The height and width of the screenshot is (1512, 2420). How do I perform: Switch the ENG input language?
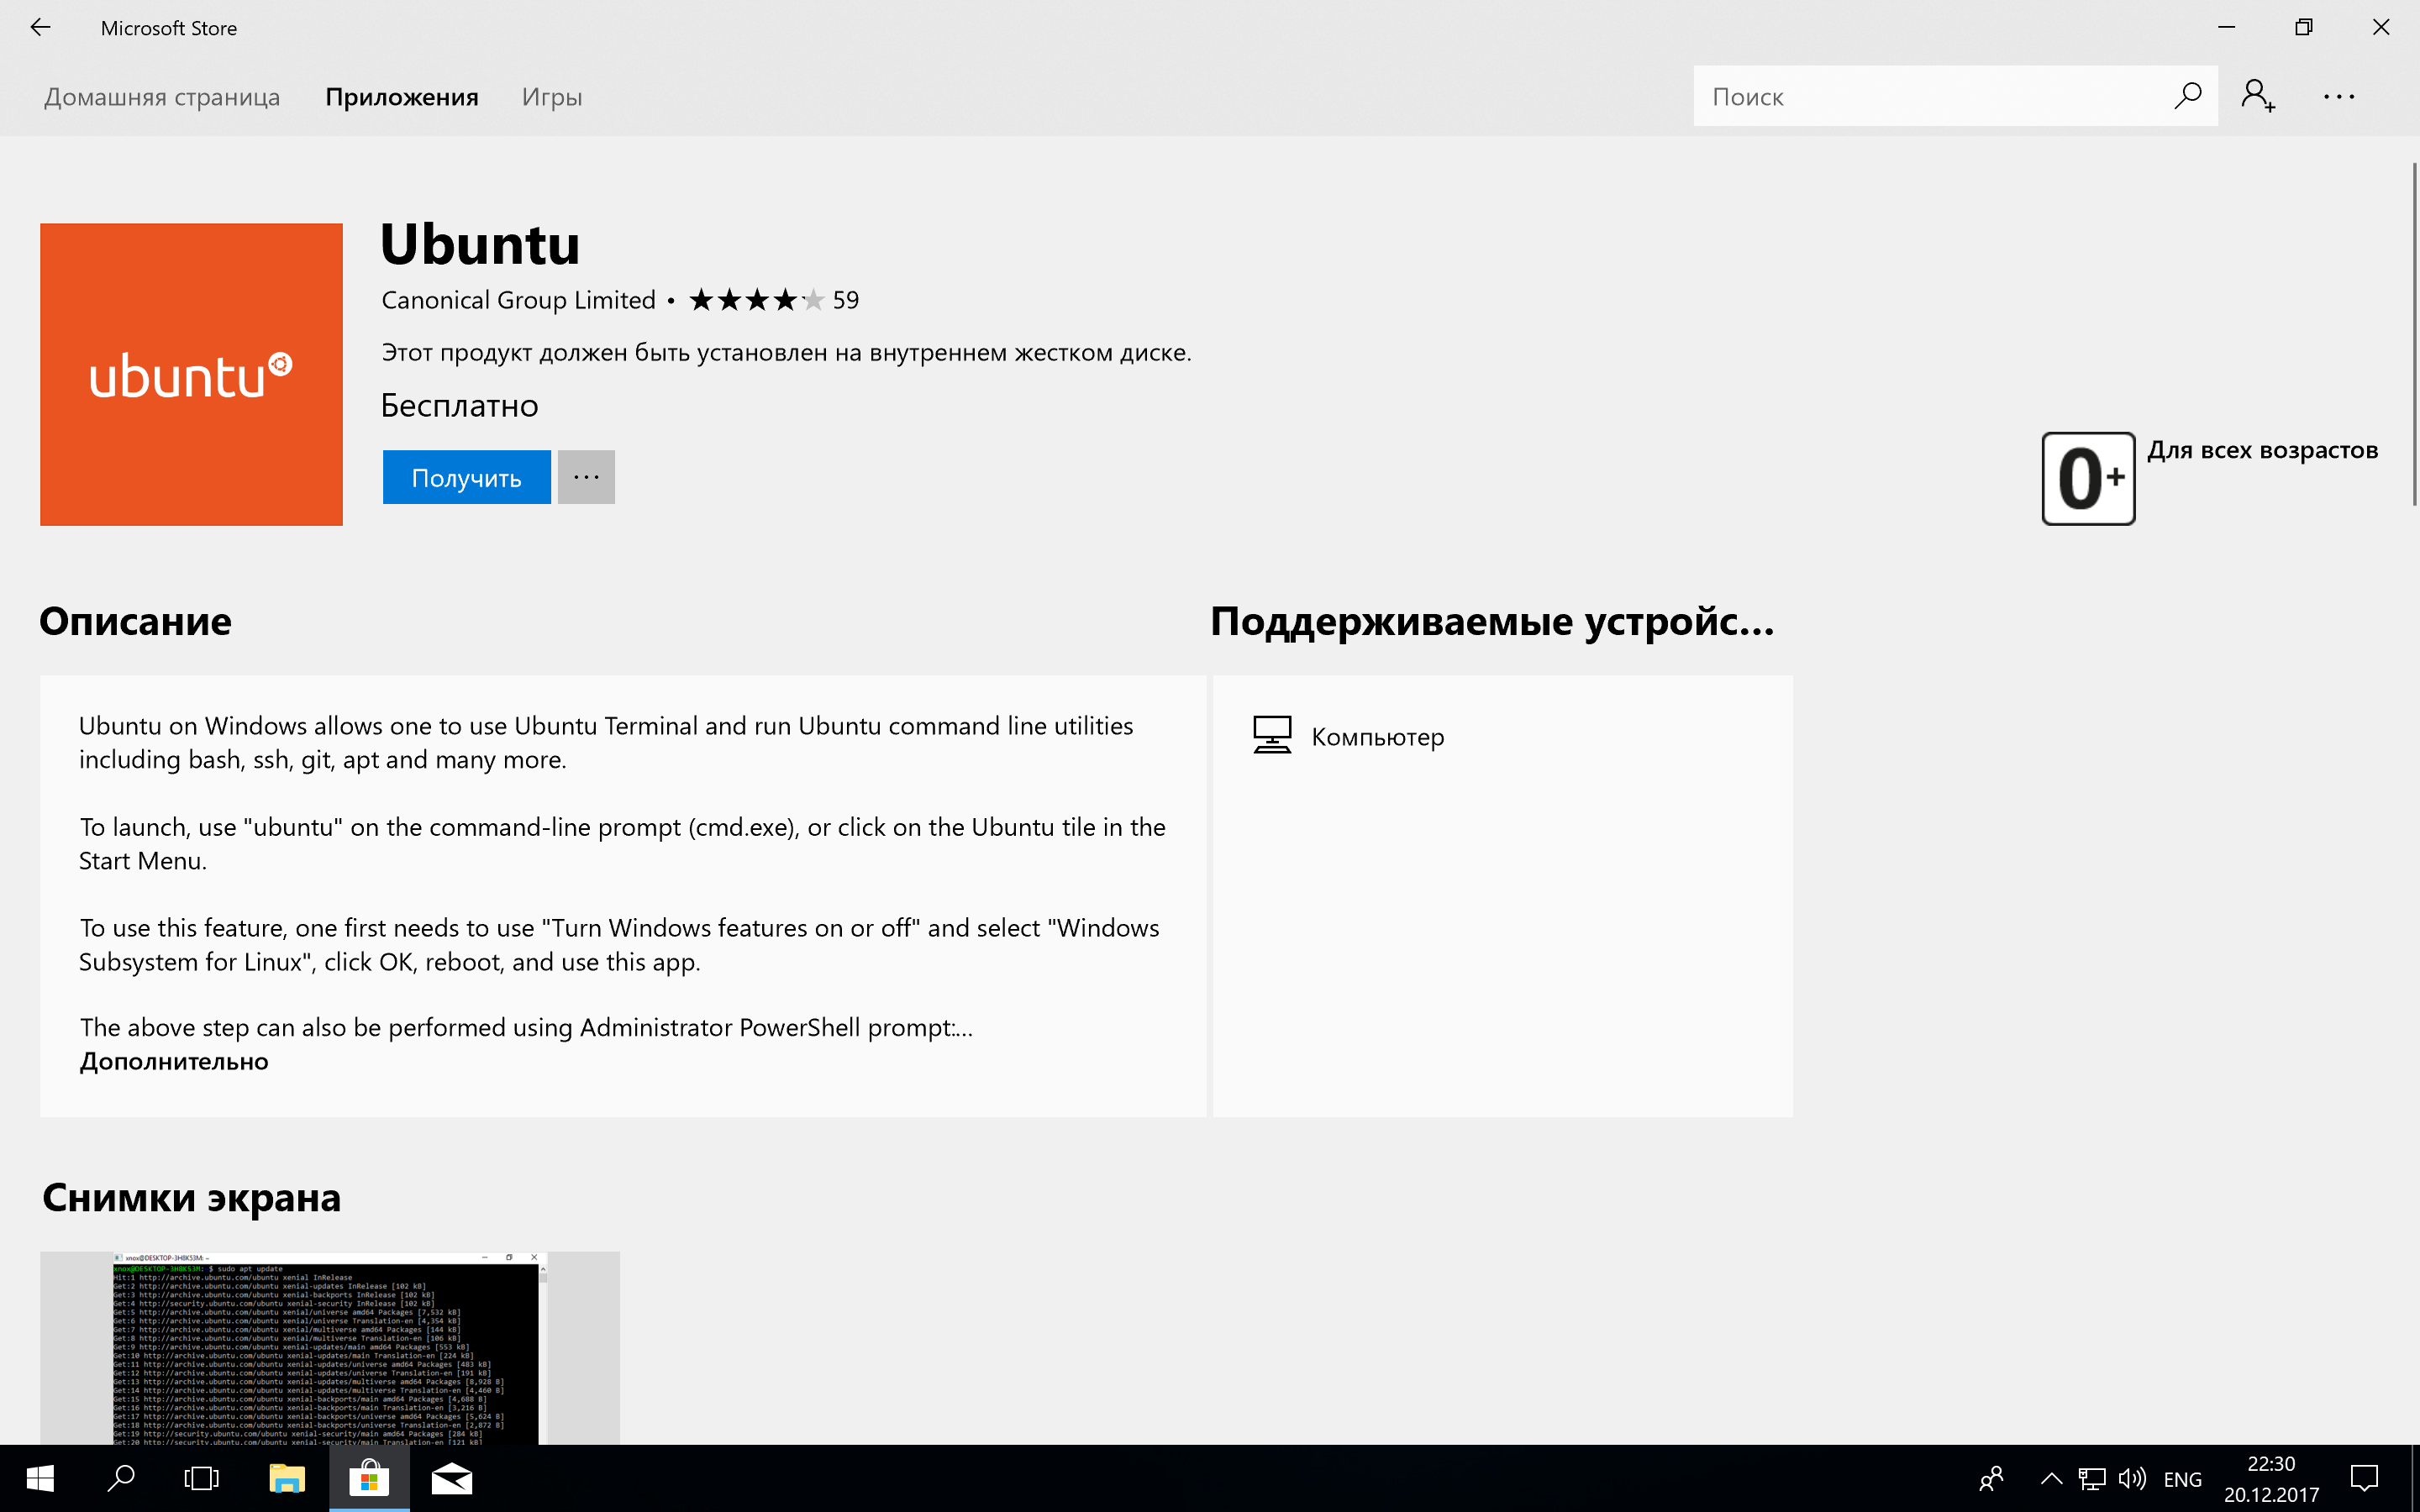(x=2182, y=1479)
